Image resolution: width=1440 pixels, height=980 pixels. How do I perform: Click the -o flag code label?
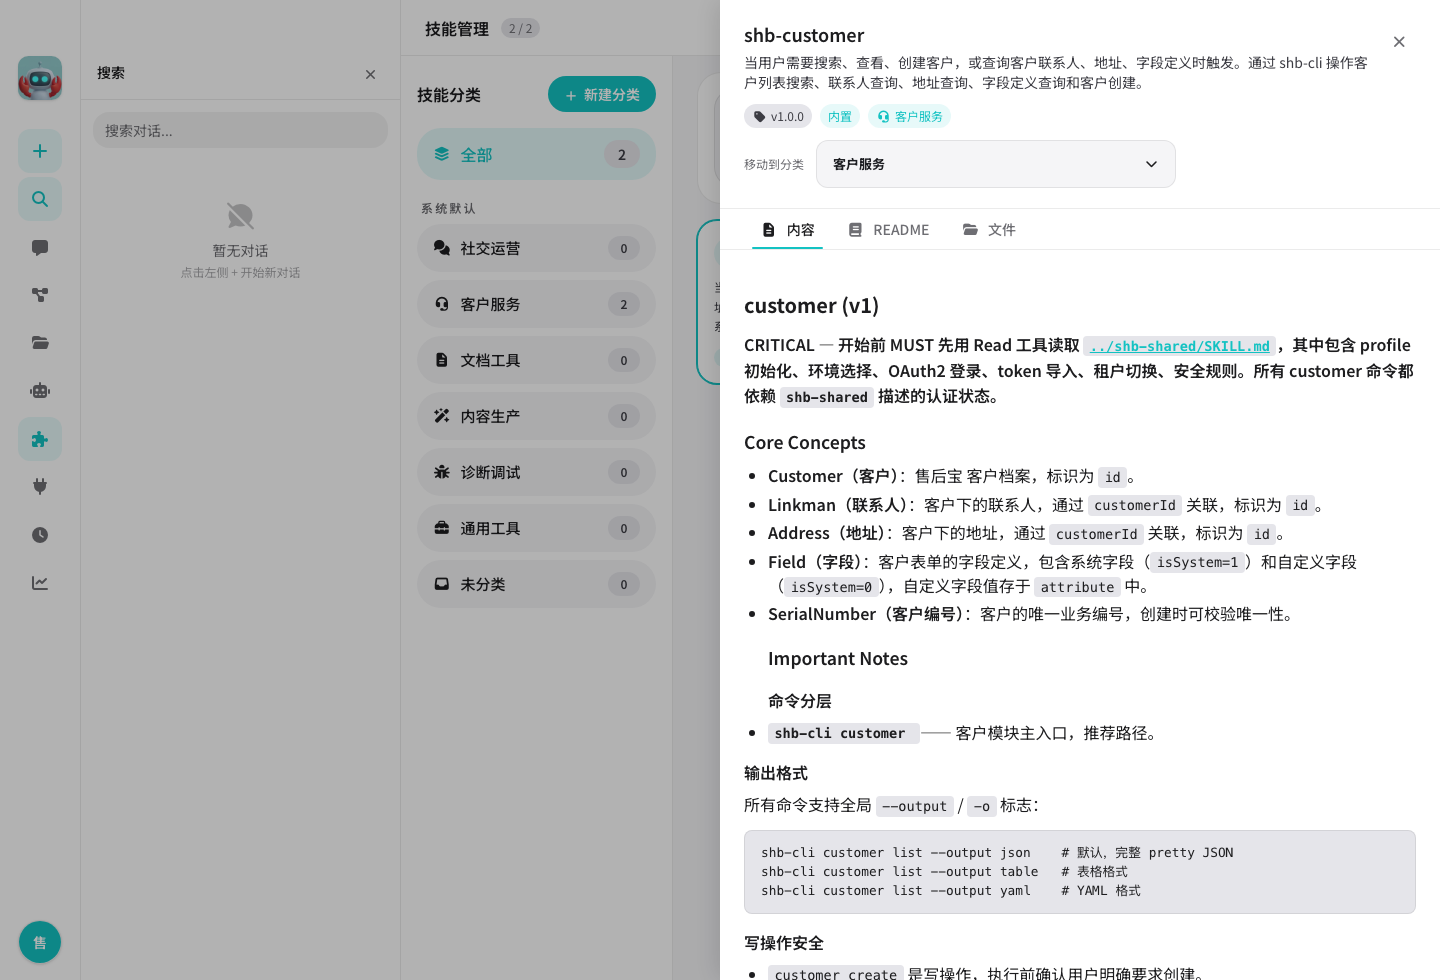[x=982, y=806]
